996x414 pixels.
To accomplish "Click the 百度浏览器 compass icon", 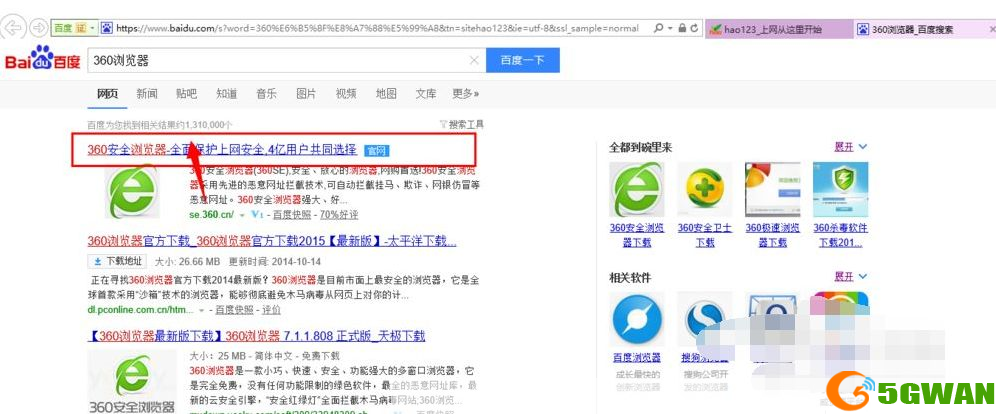I will pos(637,319).
